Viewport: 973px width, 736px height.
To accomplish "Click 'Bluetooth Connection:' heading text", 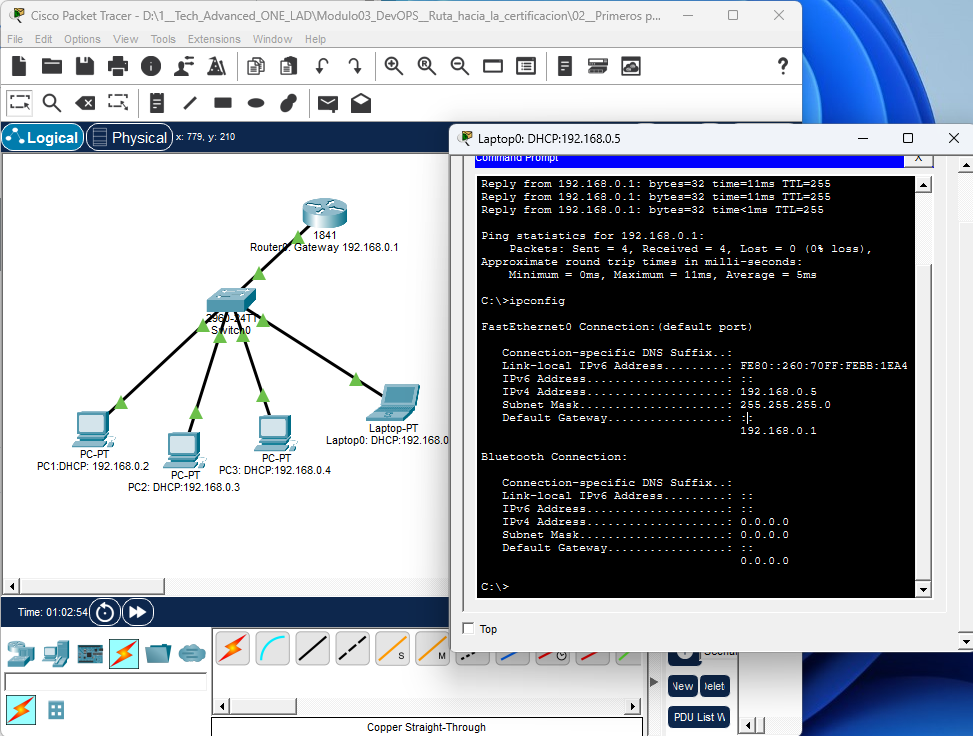I will tap(554, 457).
